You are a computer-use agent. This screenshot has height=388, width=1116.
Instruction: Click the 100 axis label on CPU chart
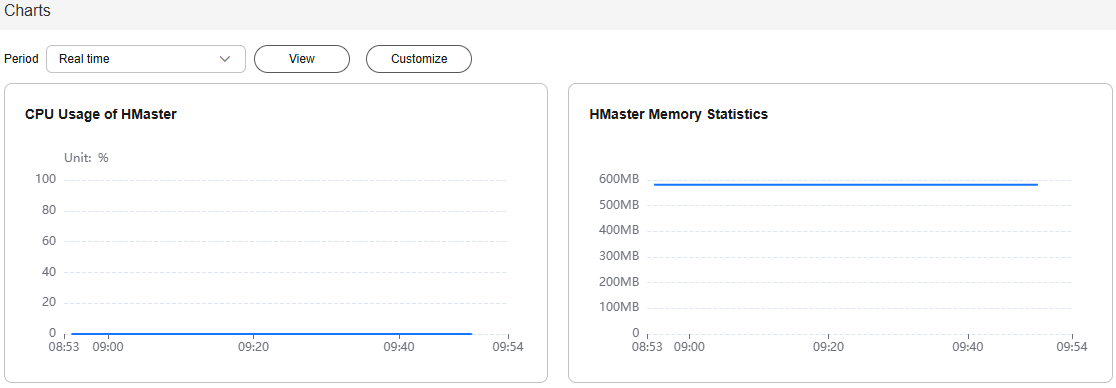coord(46,179)
